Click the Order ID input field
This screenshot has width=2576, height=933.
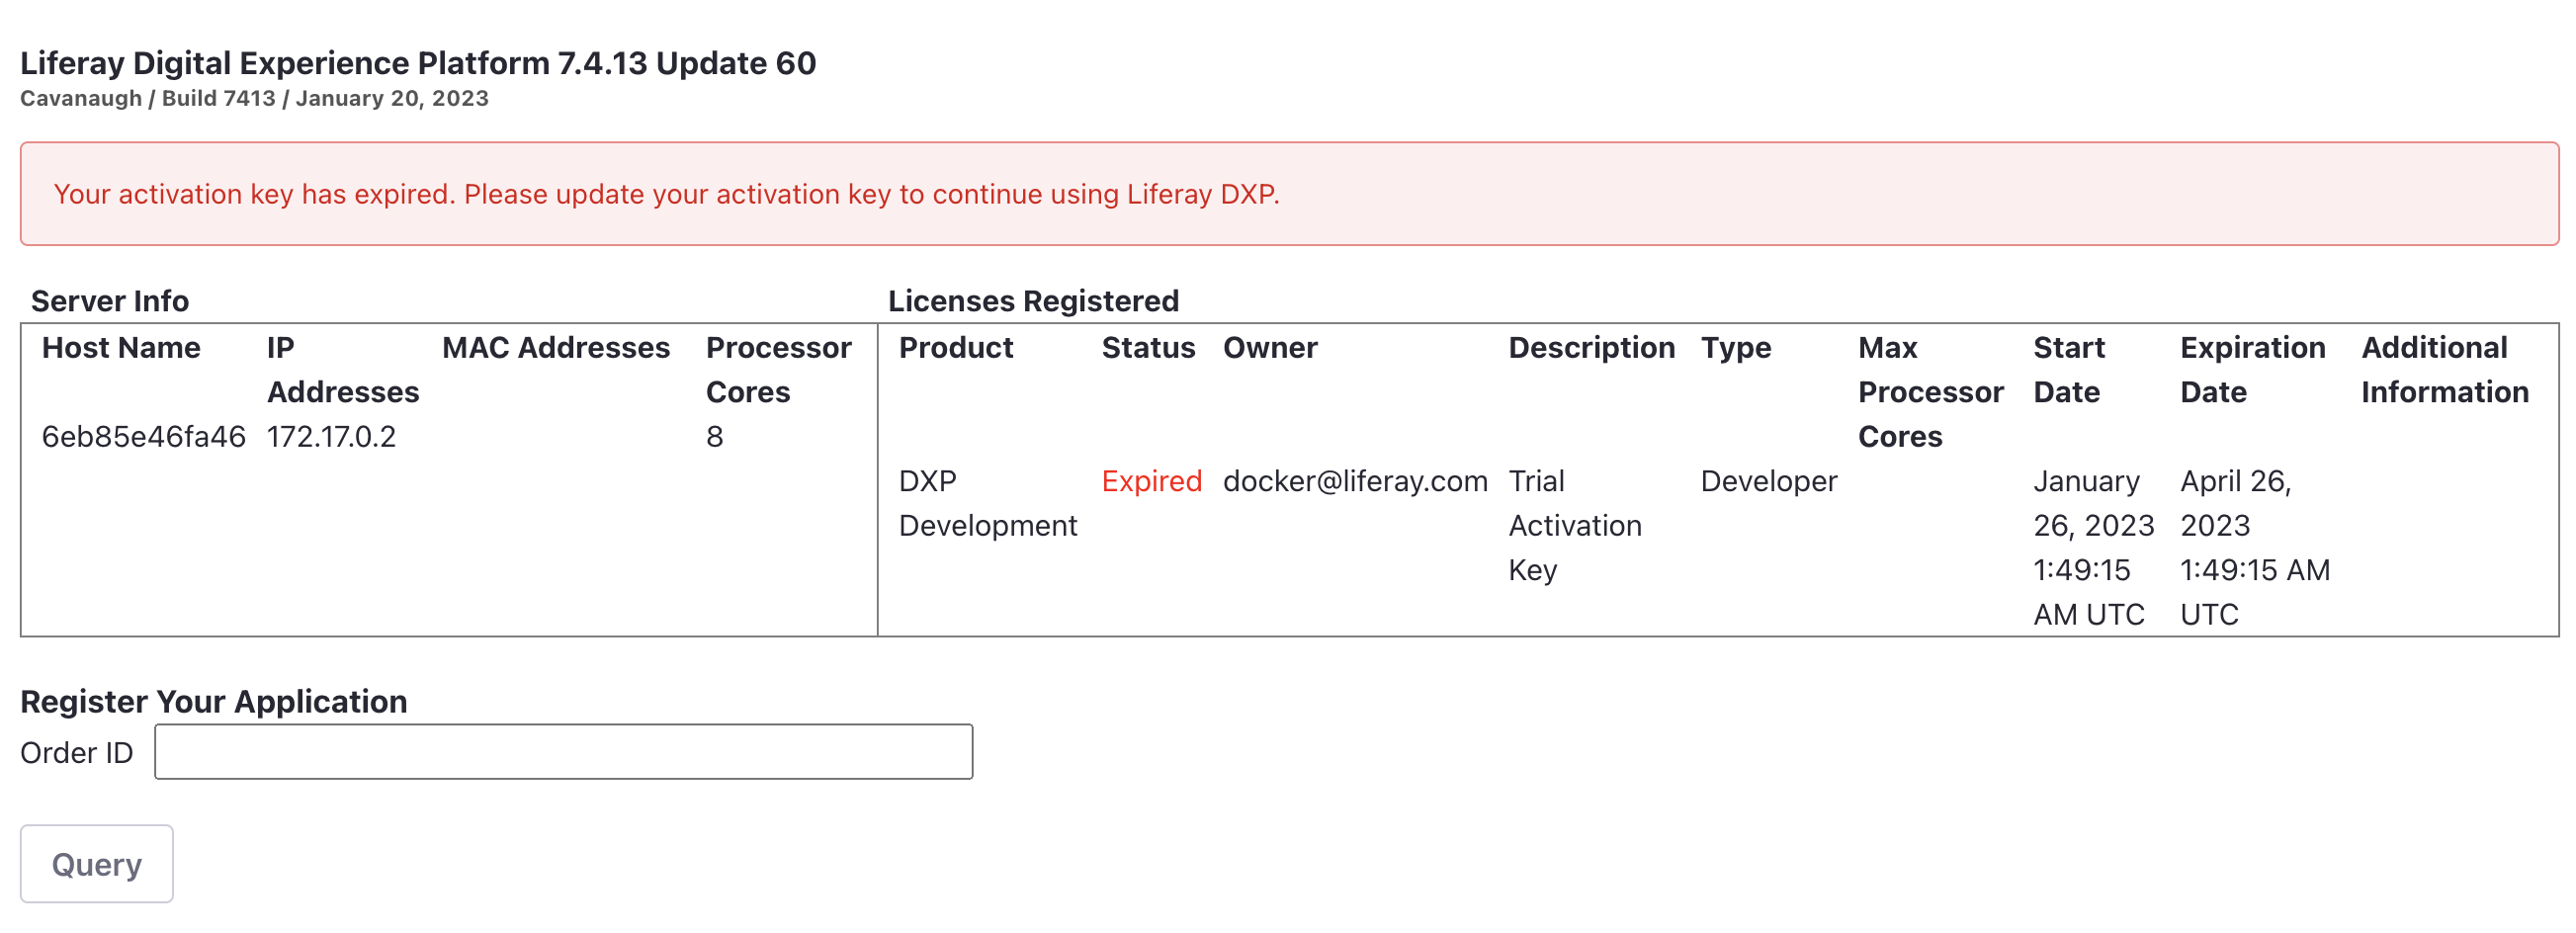coord(563,752)
